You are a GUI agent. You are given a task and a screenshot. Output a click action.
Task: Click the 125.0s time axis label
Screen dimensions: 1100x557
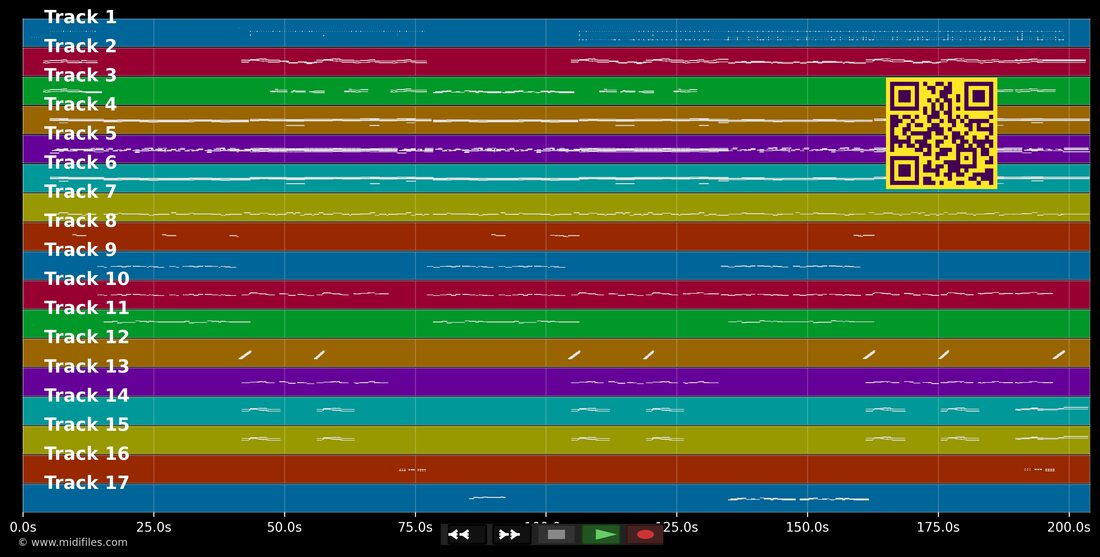[x=676, y=526]
